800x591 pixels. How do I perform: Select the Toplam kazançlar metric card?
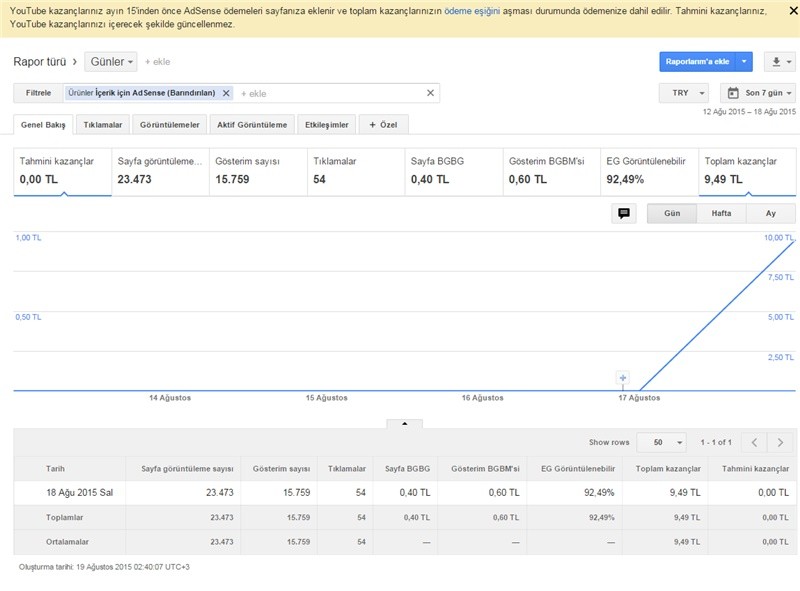(x=747, y=172)
